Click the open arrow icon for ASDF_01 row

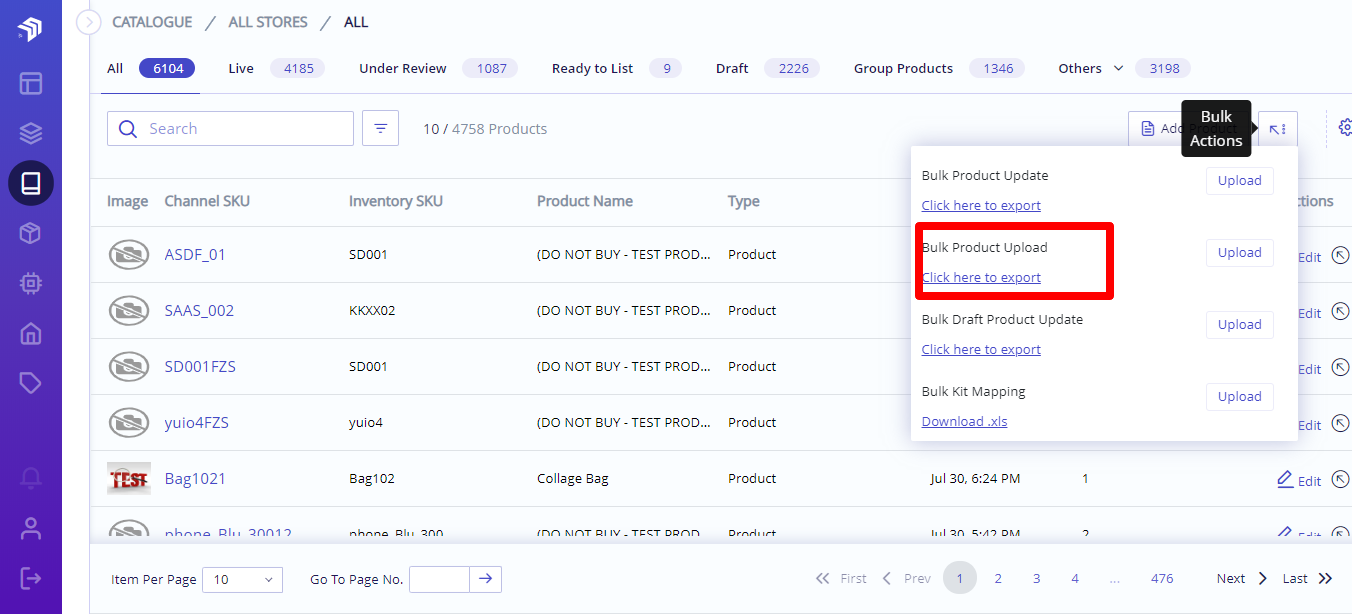coord(1341,256)
